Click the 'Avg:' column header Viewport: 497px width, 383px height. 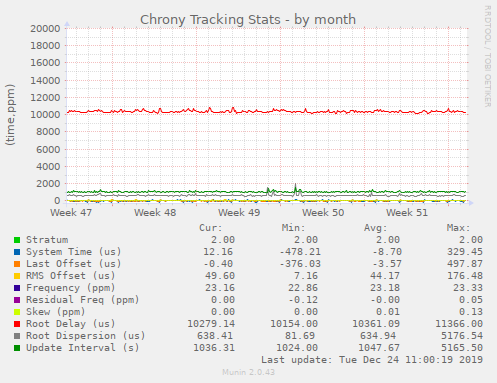pos(376,228)
